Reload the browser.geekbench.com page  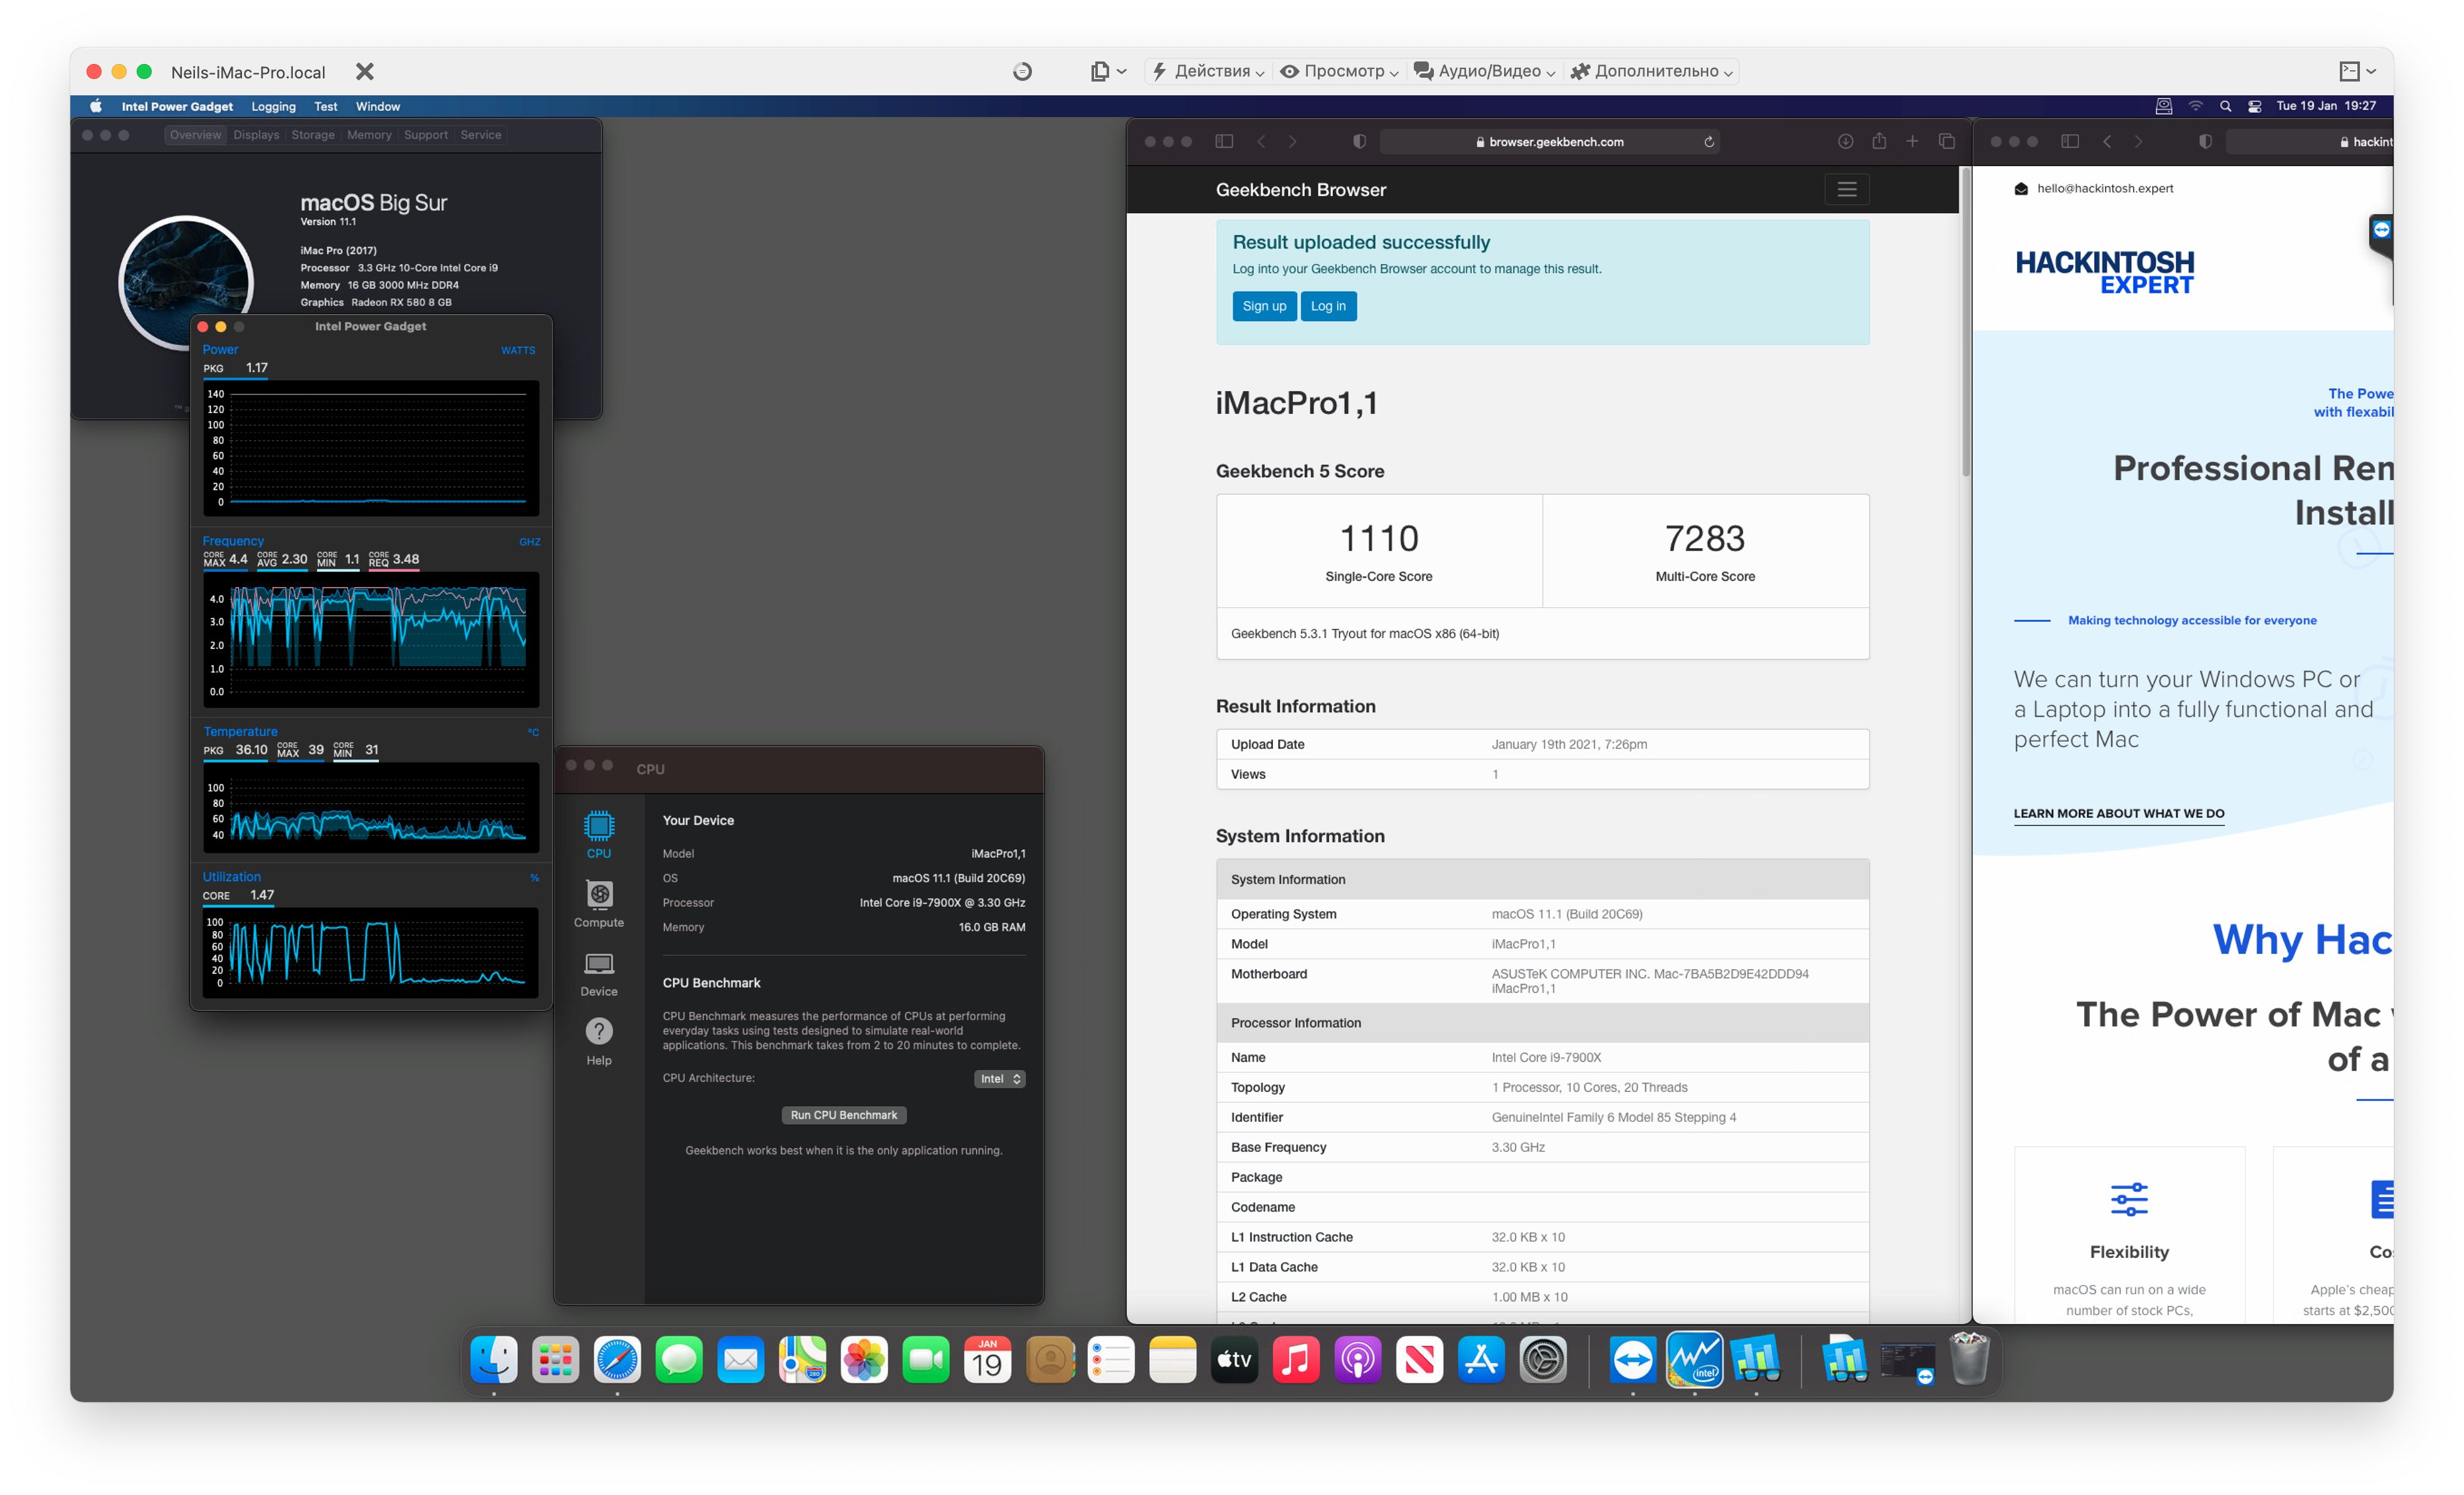(x=1708, y=142)
